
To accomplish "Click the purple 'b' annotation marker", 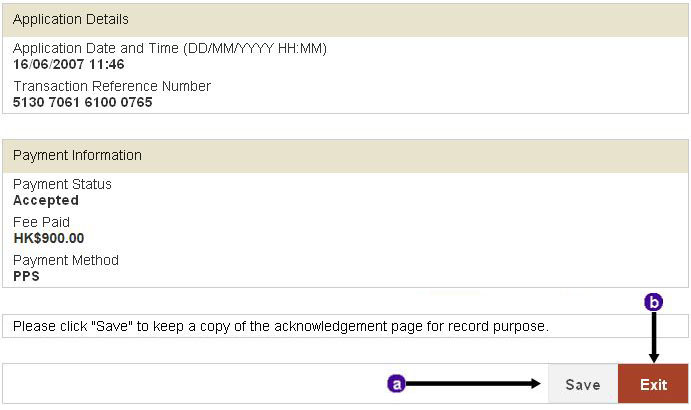I will [x=654, y=302].
